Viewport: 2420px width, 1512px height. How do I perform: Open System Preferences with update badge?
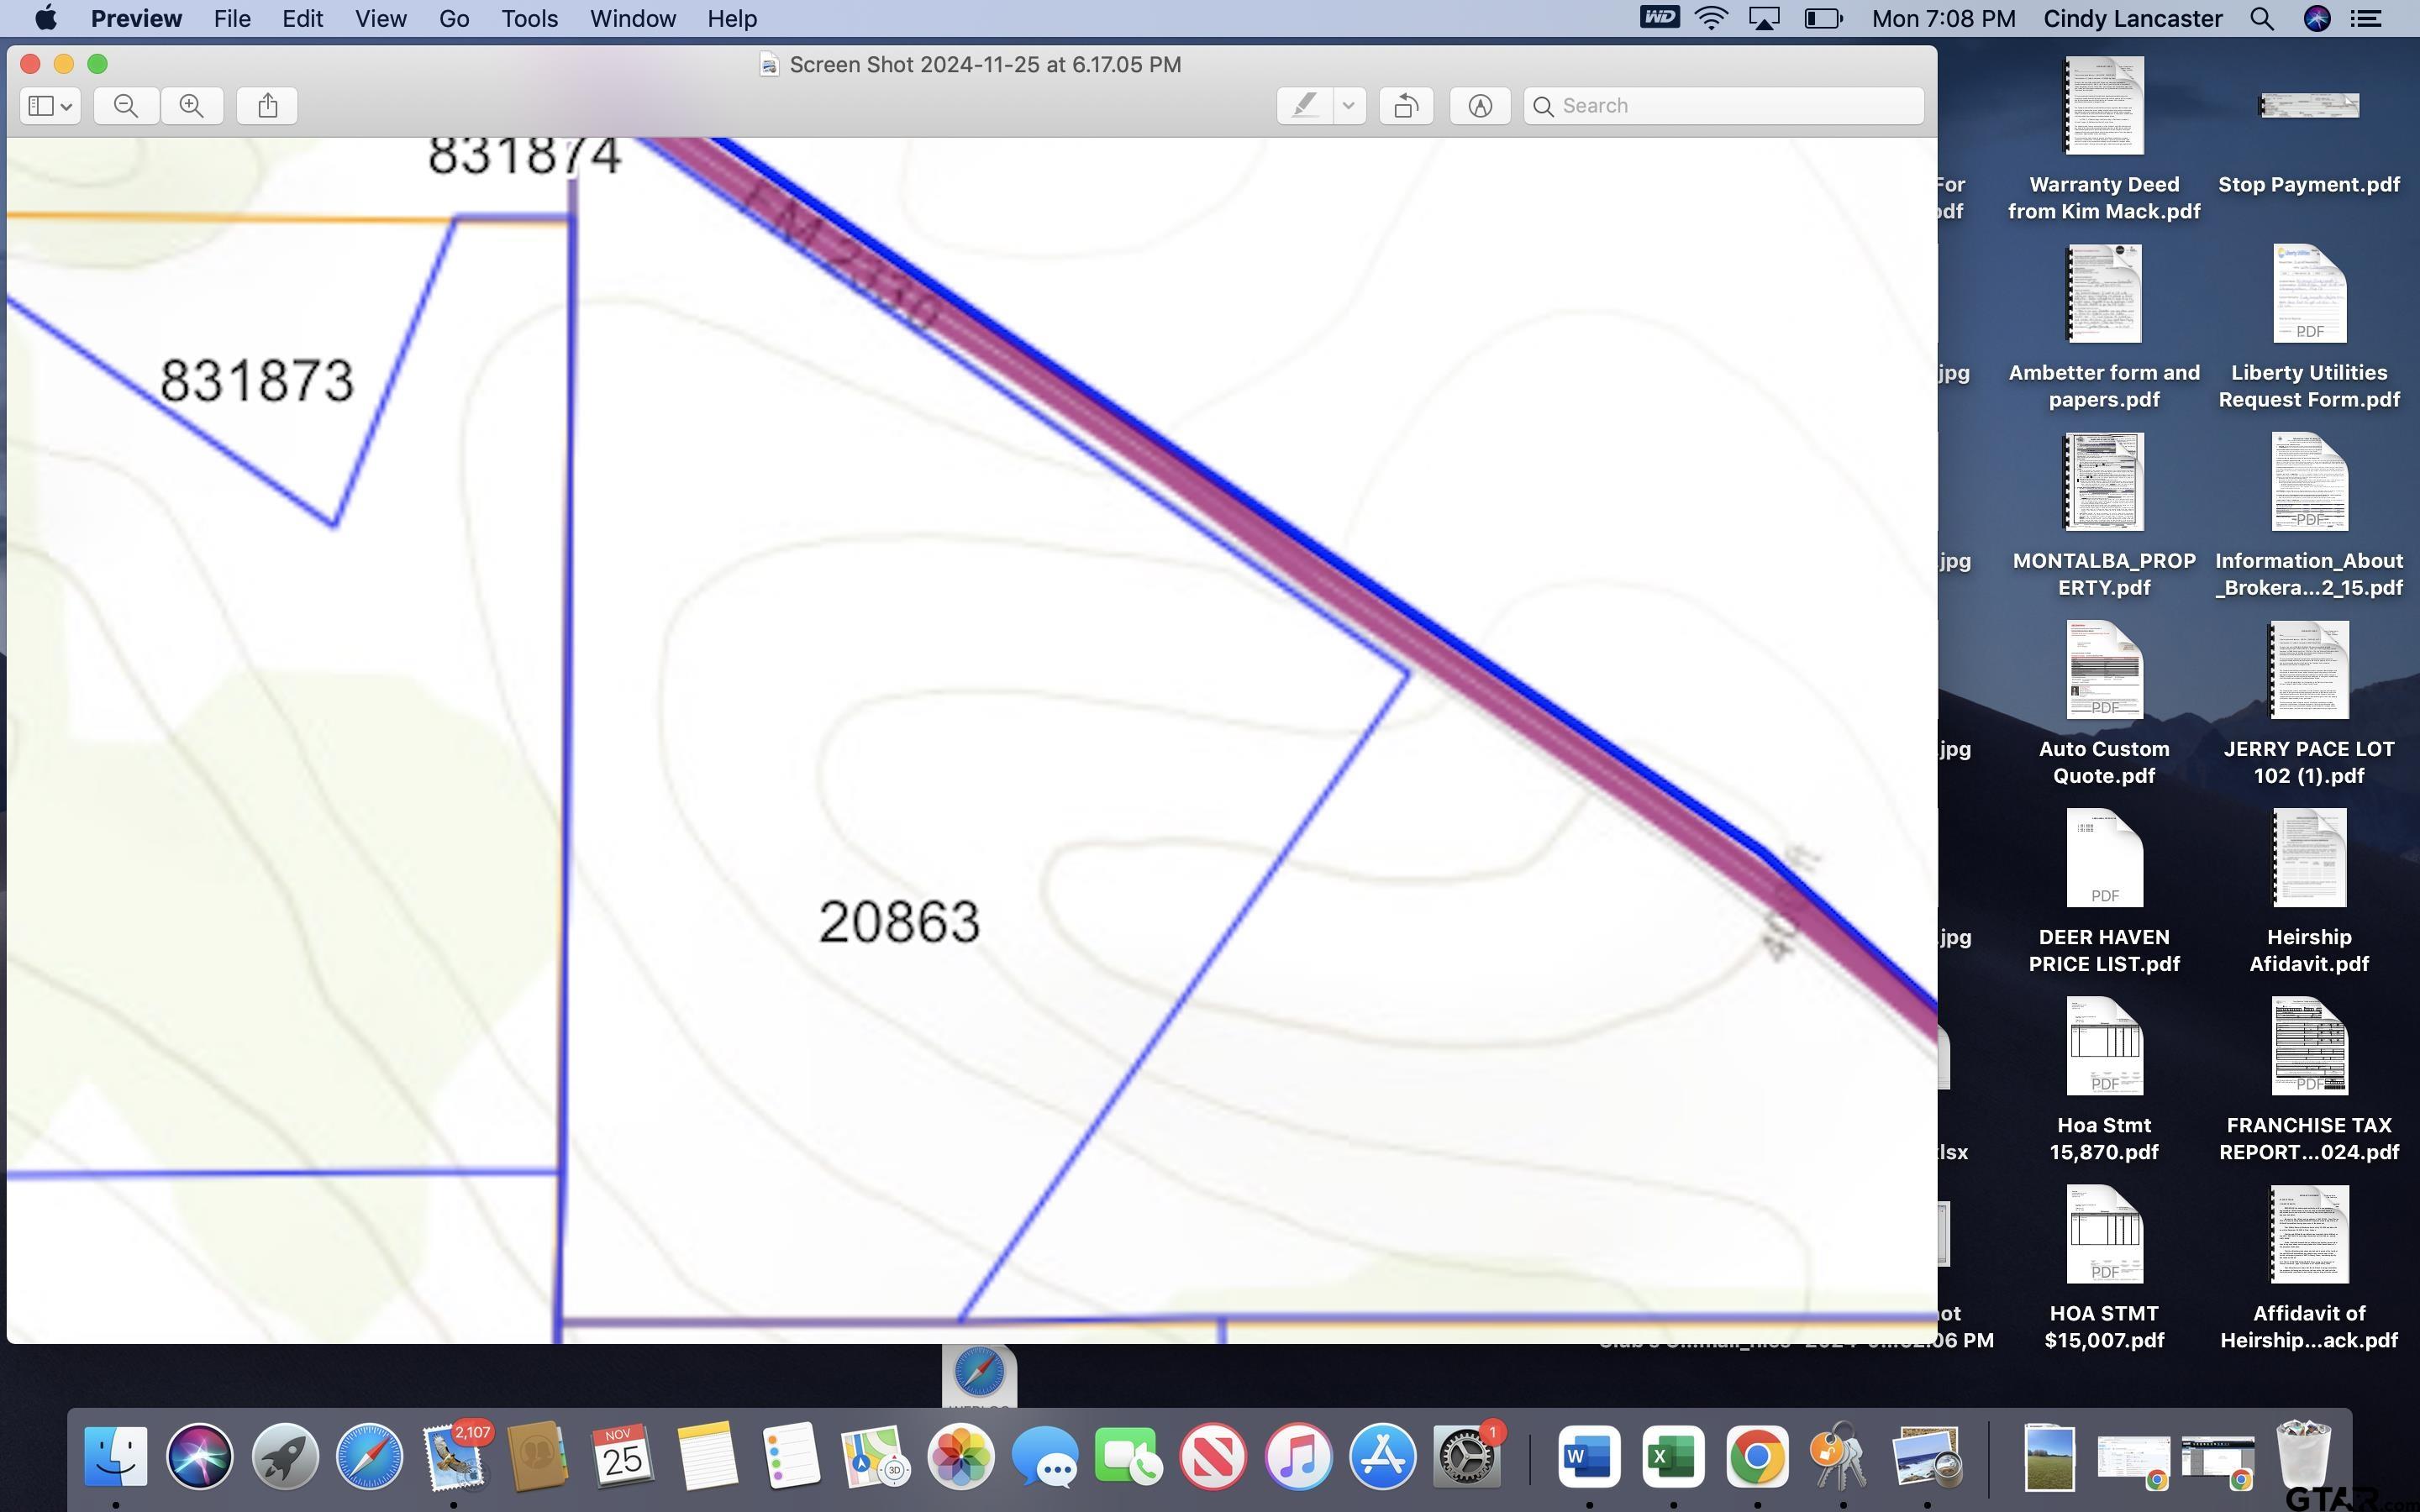[x=1467, y=1456]
